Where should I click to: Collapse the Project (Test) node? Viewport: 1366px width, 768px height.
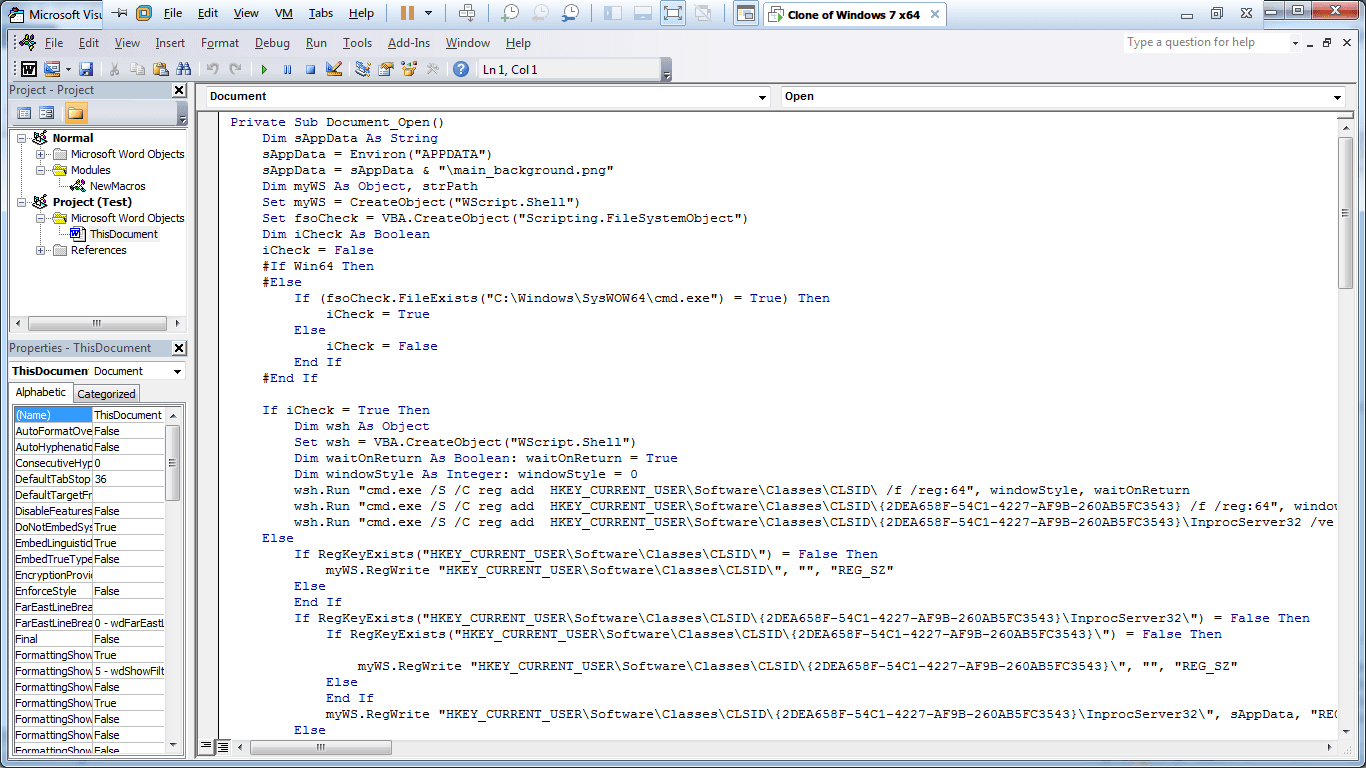(21, 202)
